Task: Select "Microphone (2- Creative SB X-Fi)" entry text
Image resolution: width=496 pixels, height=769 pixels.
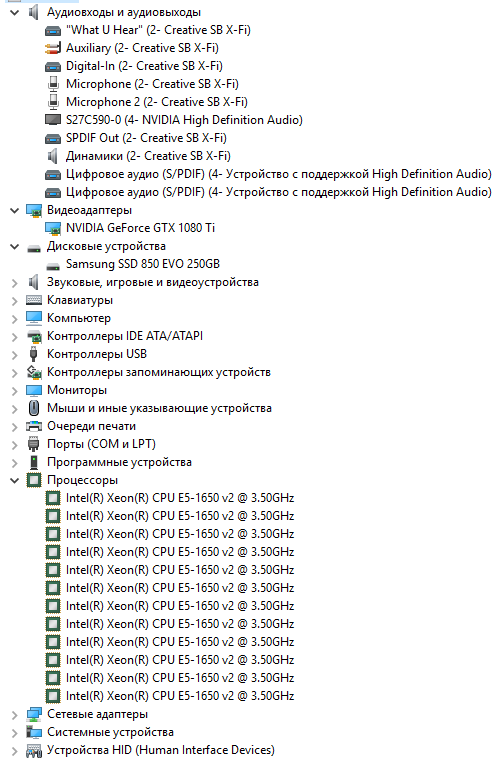Action: [x=152, y=84]
